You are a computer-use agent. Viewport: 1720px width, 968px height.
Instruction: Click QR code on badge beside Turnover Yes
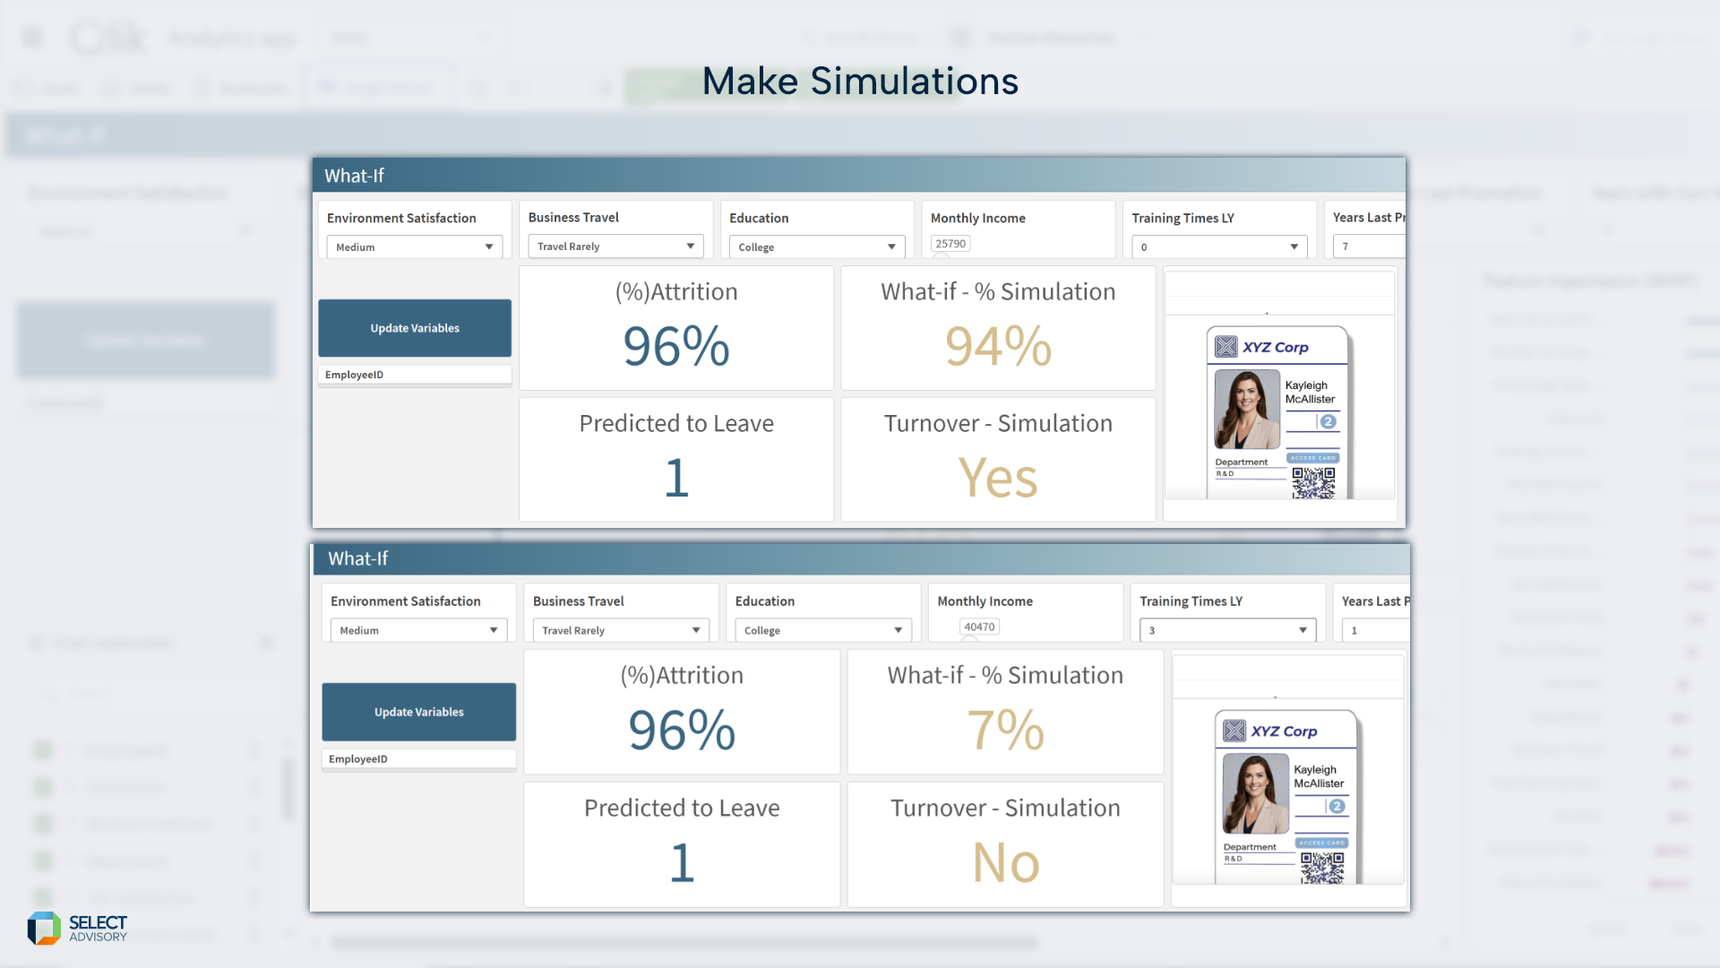(x=1313, y=483)
